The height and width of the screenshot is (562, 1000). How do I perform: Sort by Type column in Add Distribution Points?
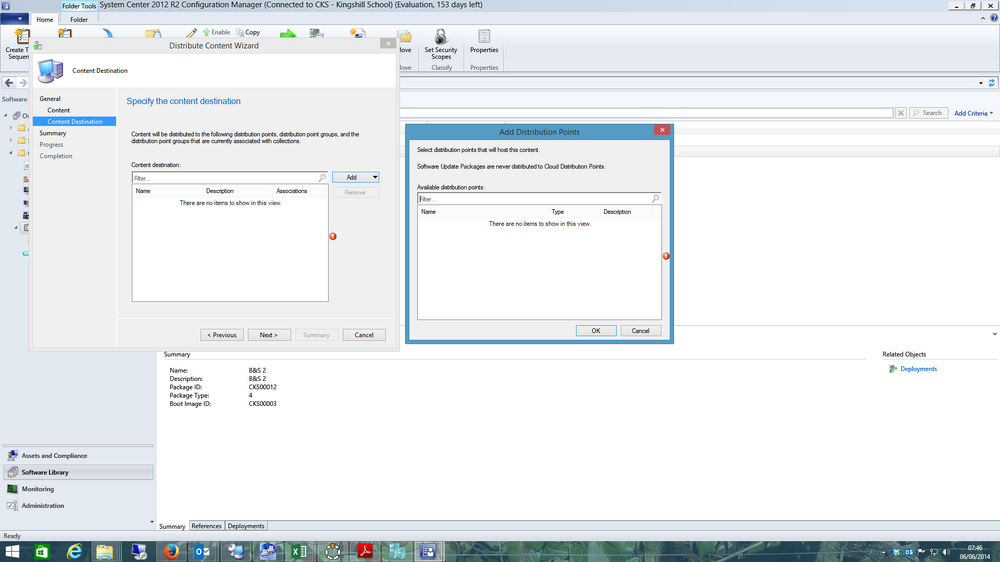[574, 212]
